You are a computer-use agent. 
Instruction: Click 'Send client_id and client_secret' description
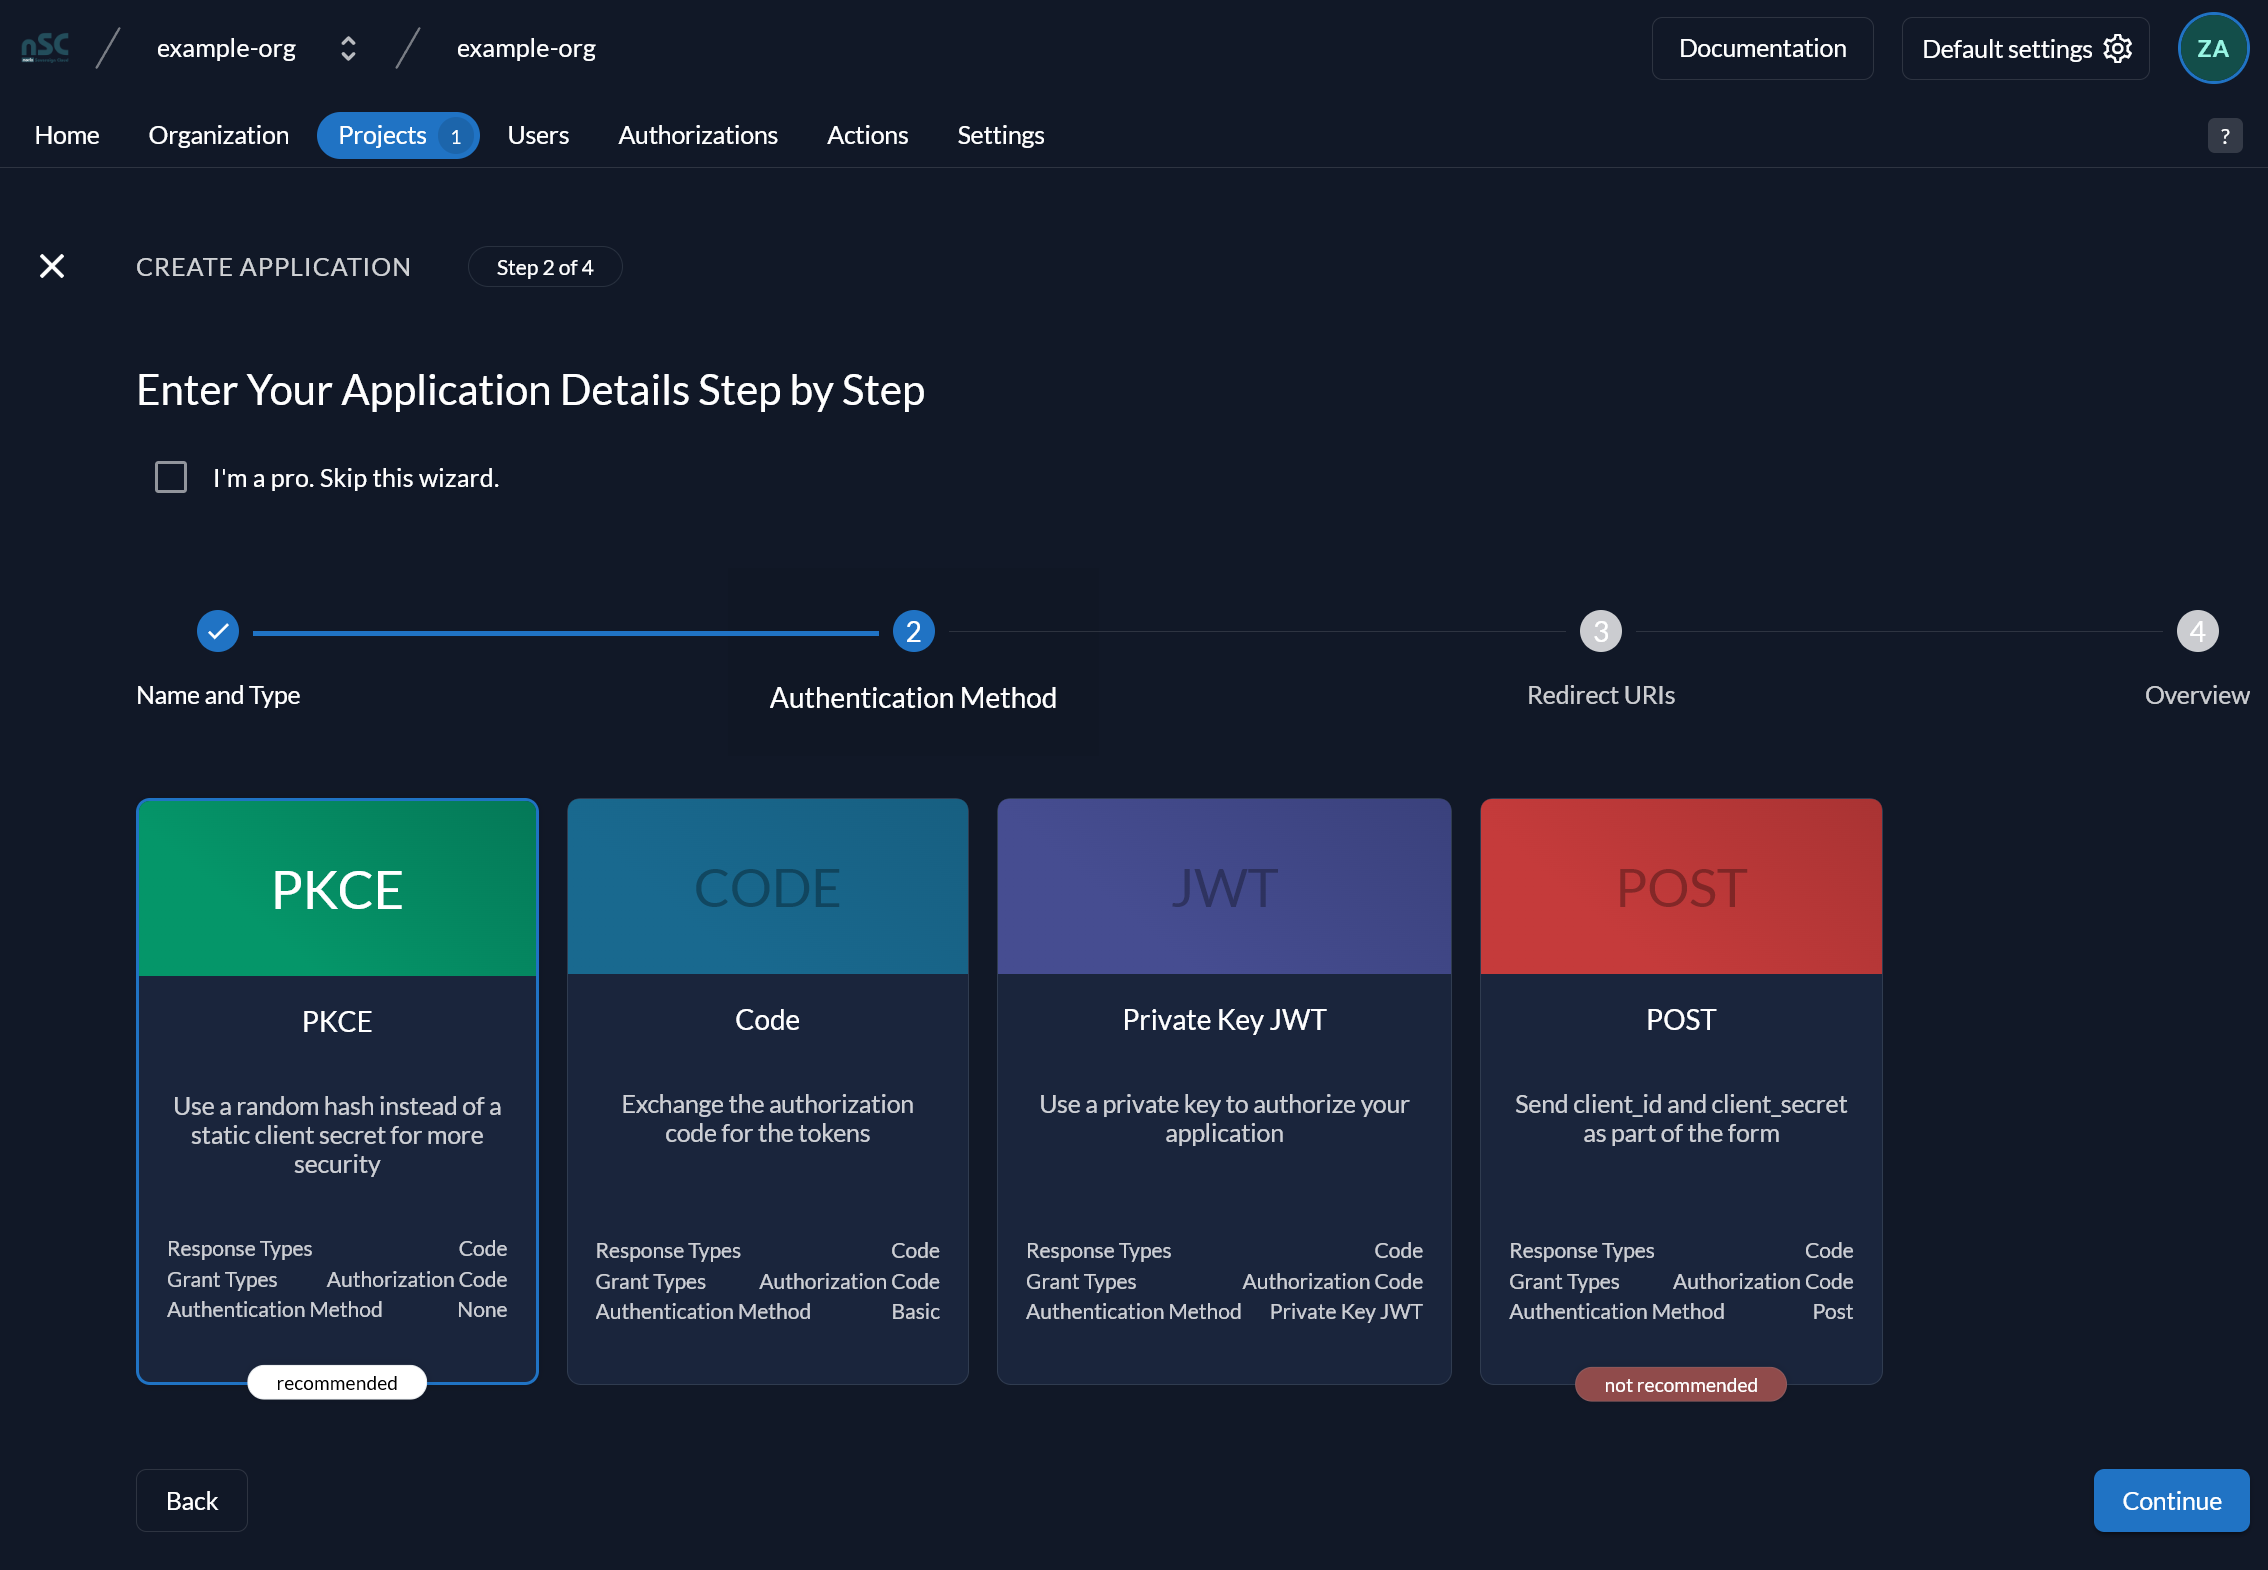point(1681,1118)
